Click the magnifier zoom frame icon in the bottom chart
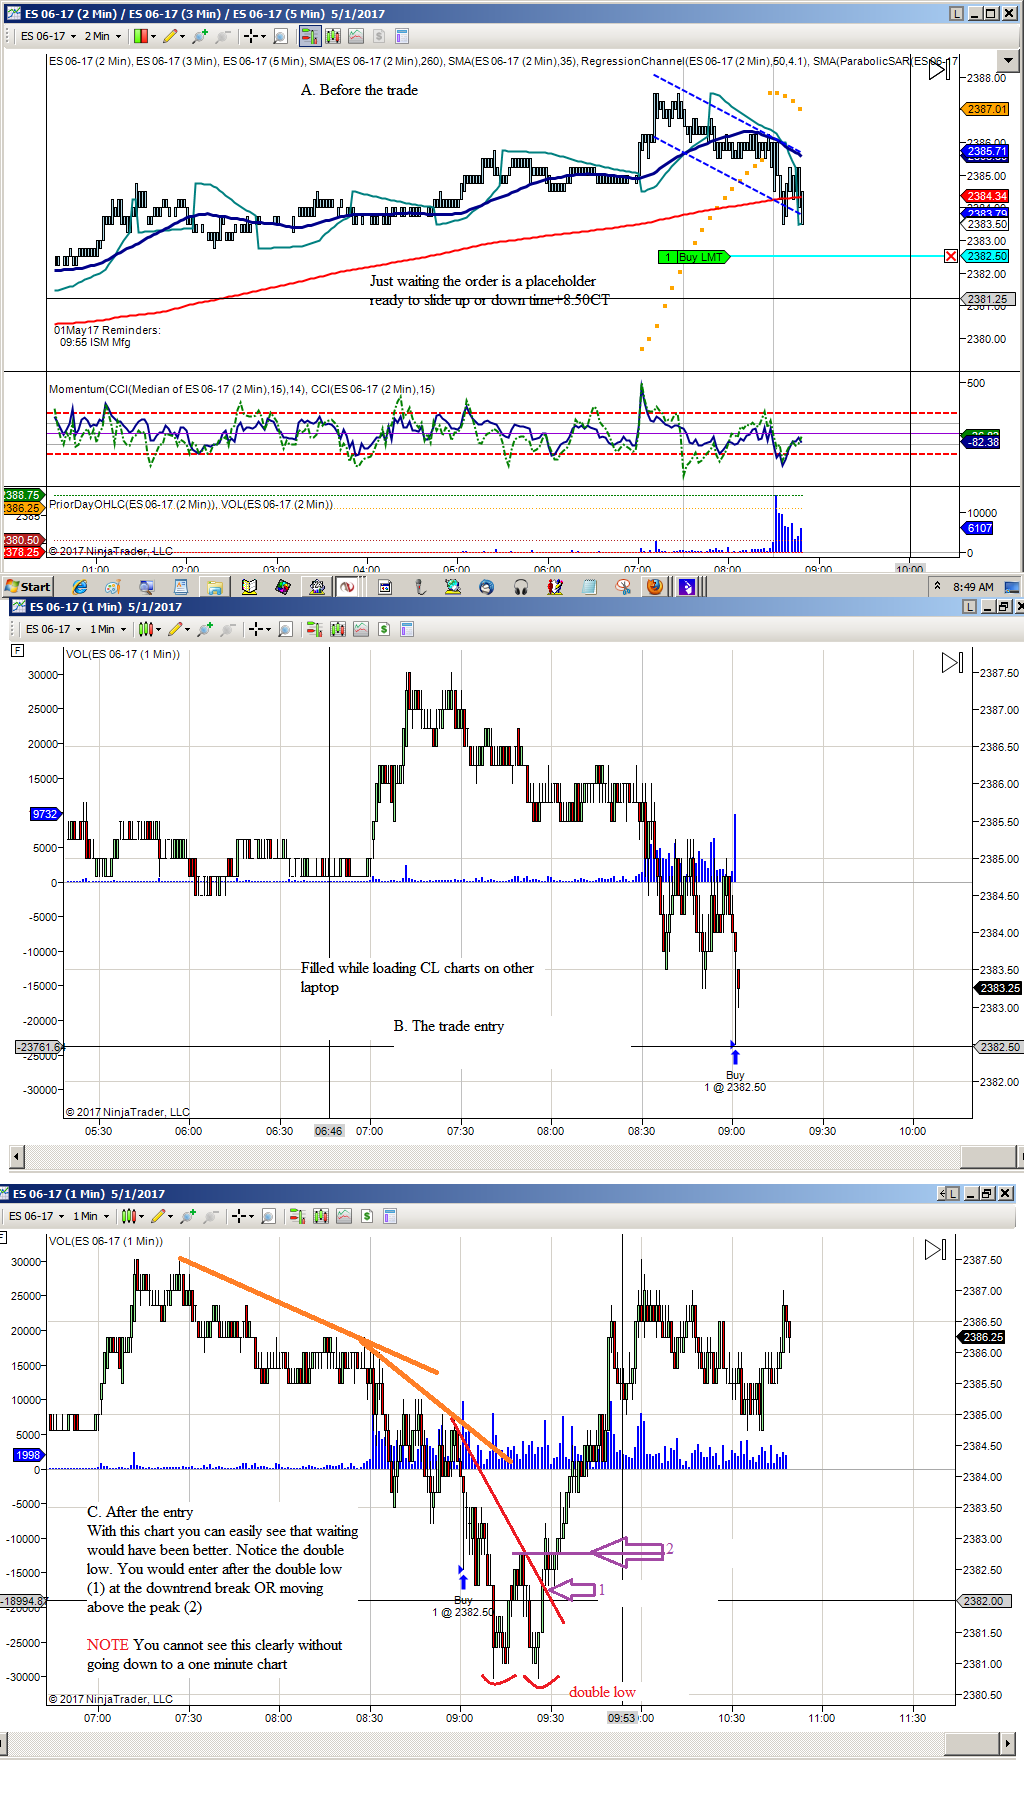This screenshot has width=1024, height=1816. coord(268,1216)
